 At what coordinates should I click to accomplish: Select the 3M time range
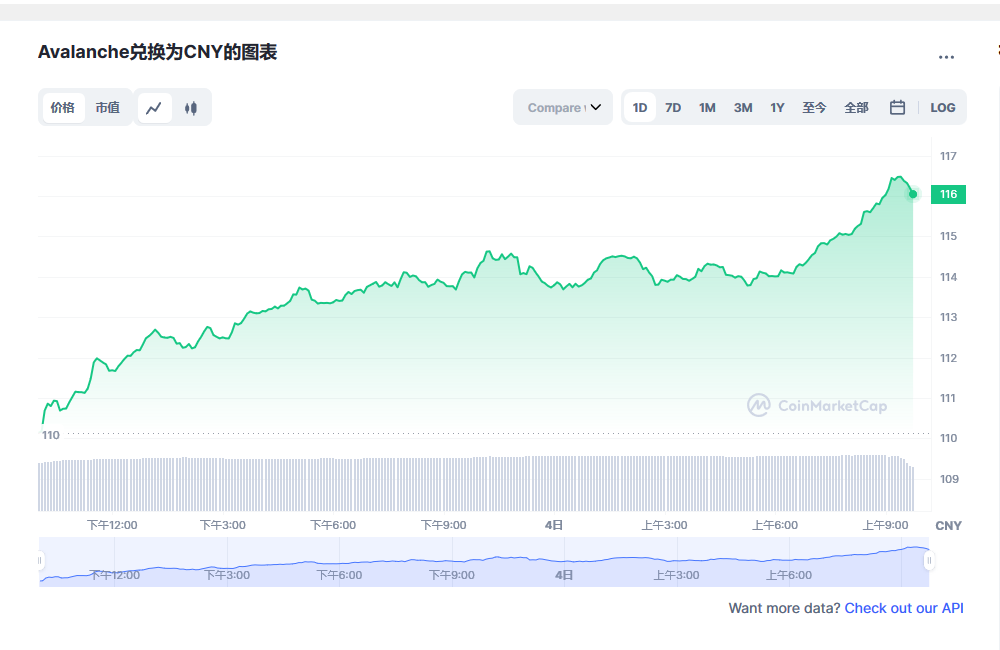(742, 108)
